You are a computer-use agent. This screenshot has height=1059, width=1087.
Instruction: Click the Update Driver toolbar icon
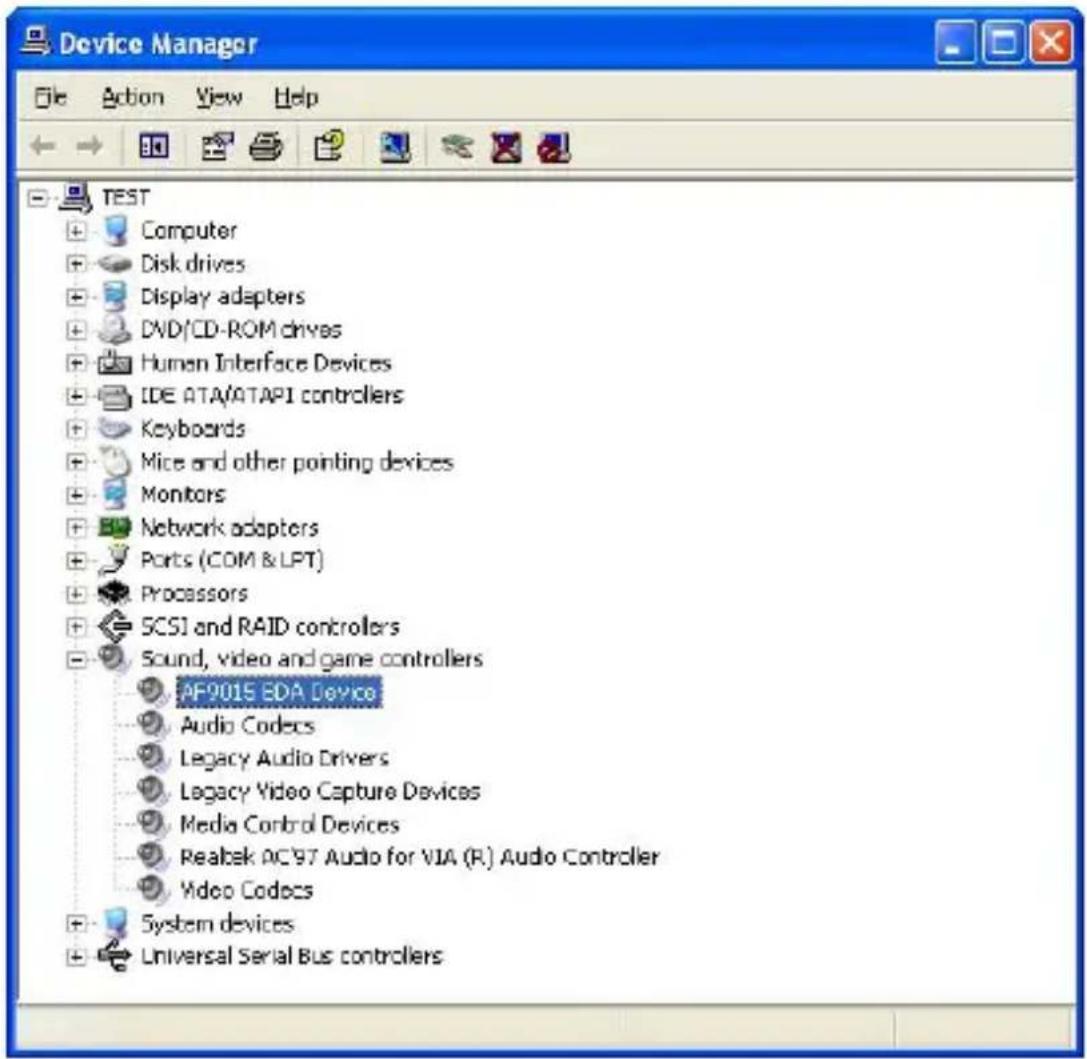(457, 146)
